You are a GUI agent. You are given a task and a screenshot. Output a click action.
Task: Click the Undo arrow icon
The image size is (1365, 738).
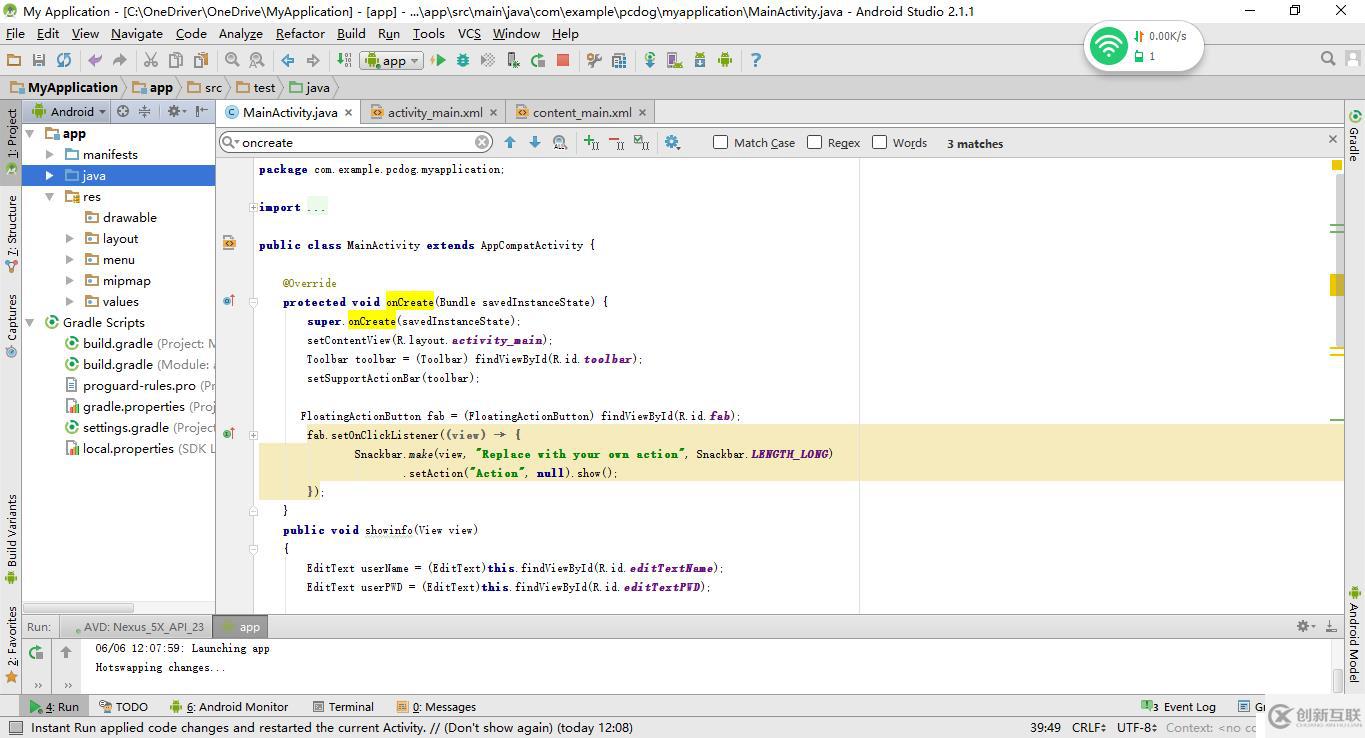(95, 60)
